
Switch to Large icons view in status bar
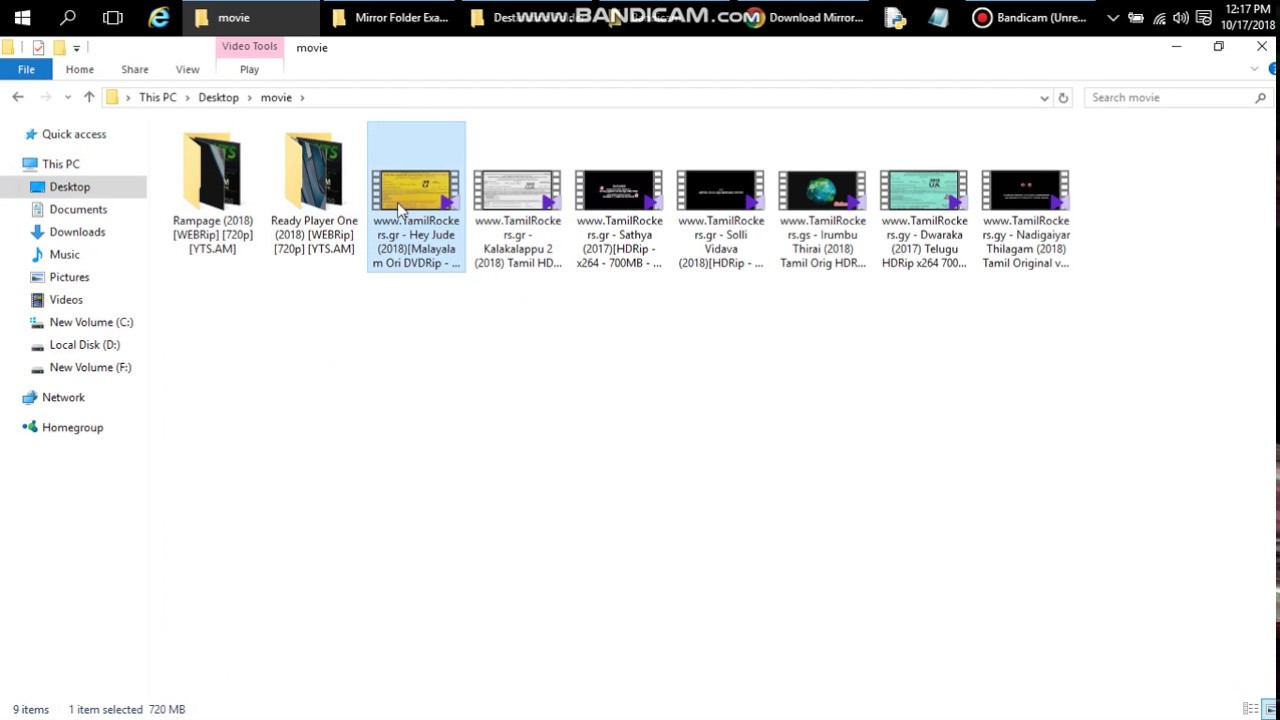click(1270, 709)
